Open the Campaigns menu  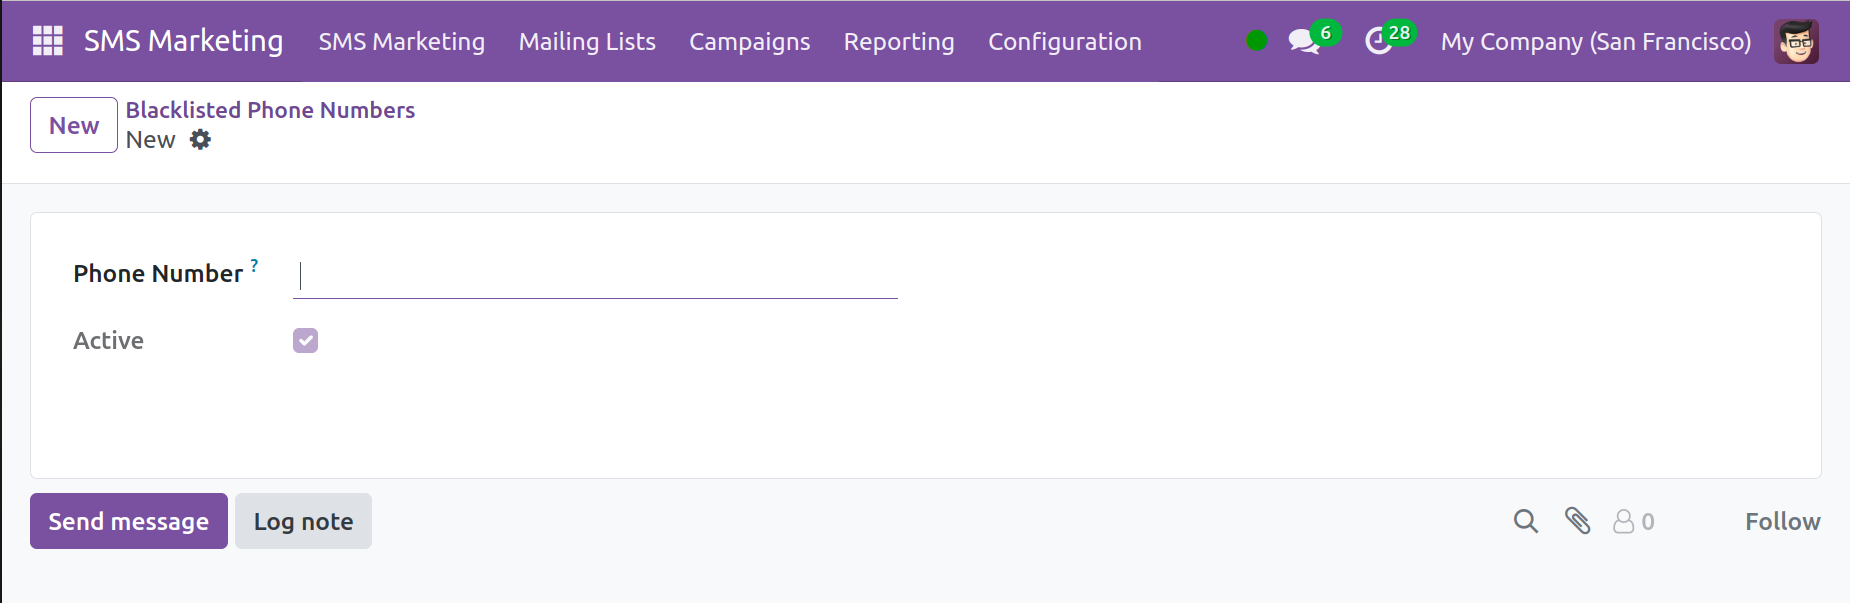coord(749,41)
